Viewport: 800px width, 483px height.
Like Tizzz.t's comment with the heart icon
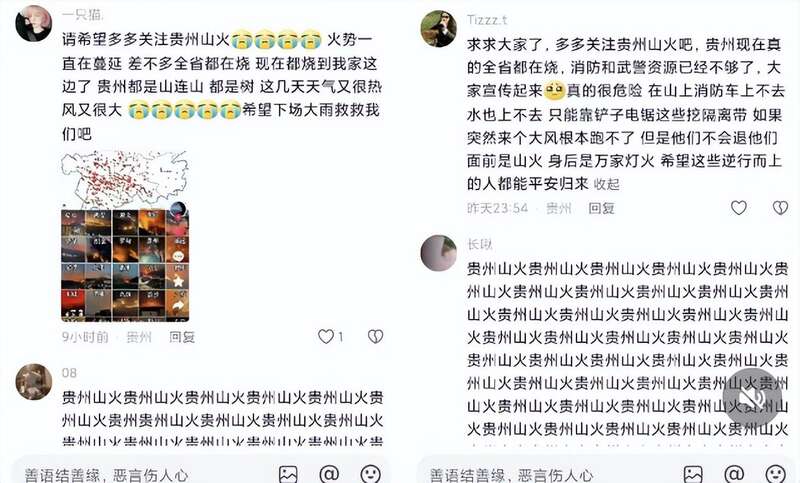click(x=739, y=208)
